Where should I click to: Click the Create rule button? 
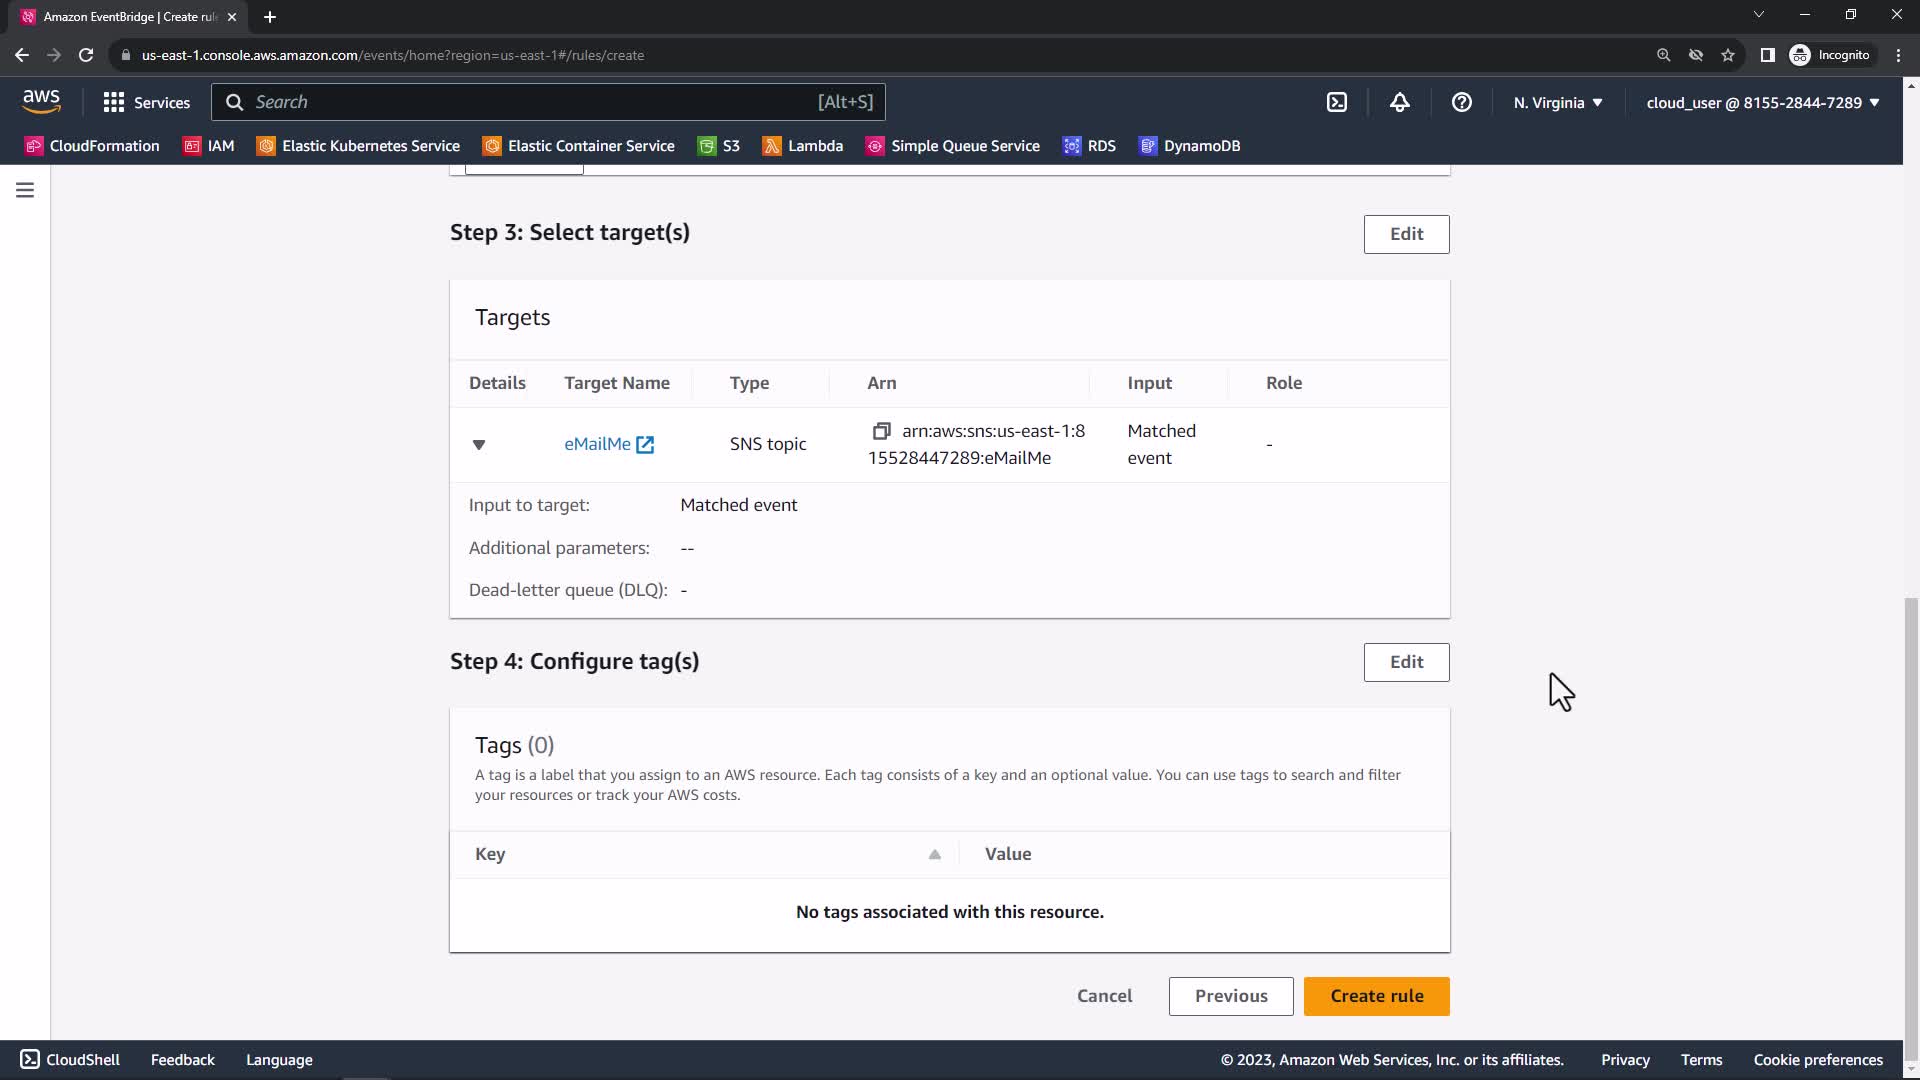pyautogui.click(x=1376, y=996)
